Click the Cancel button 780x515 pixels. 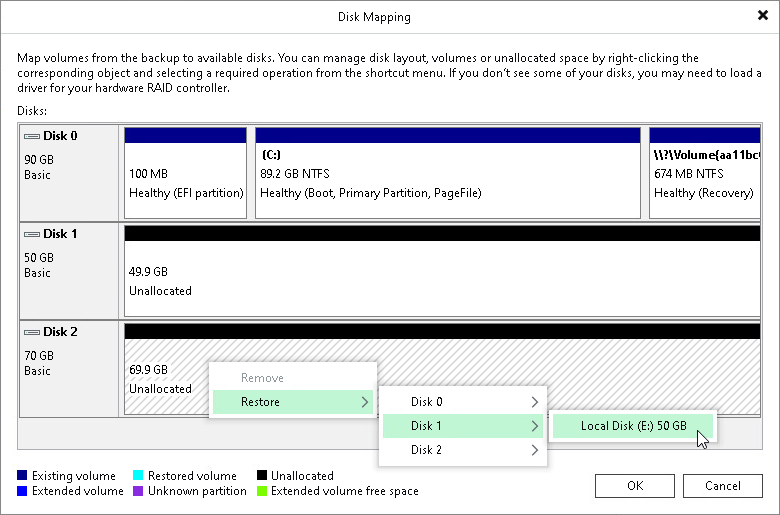(722, 486)
